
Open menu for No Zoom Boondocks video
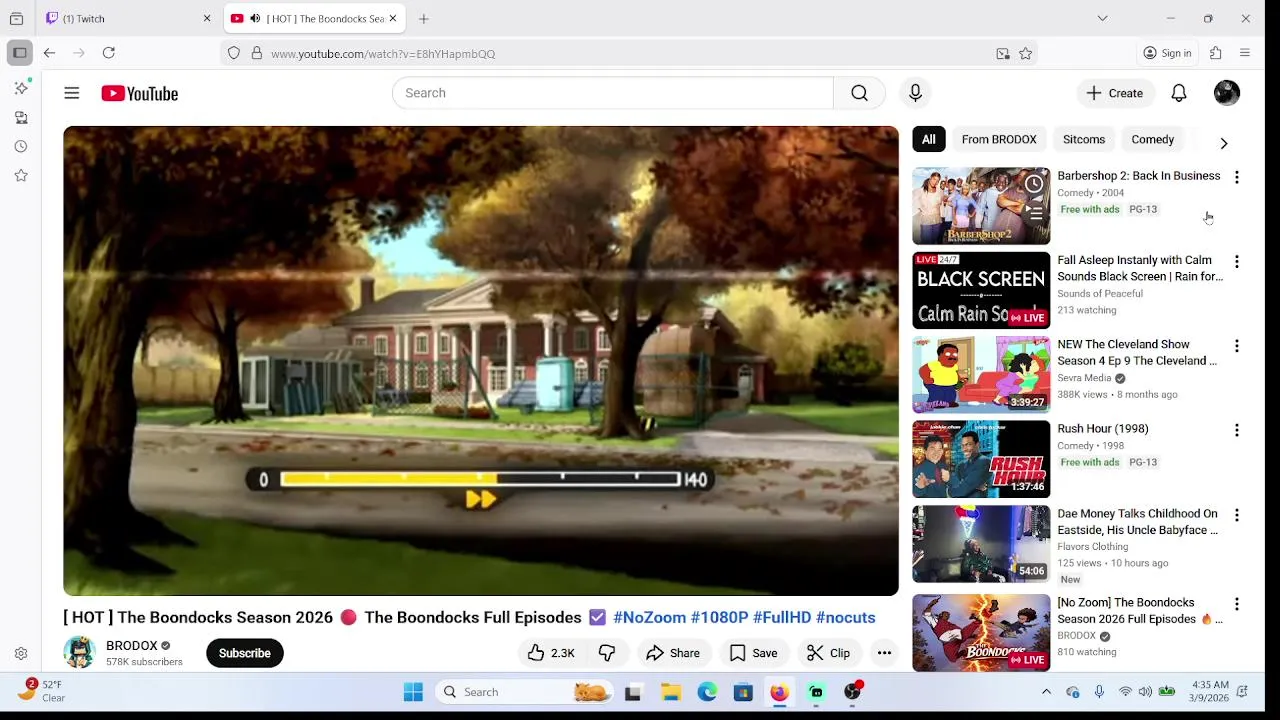(x=1236, y=604)
